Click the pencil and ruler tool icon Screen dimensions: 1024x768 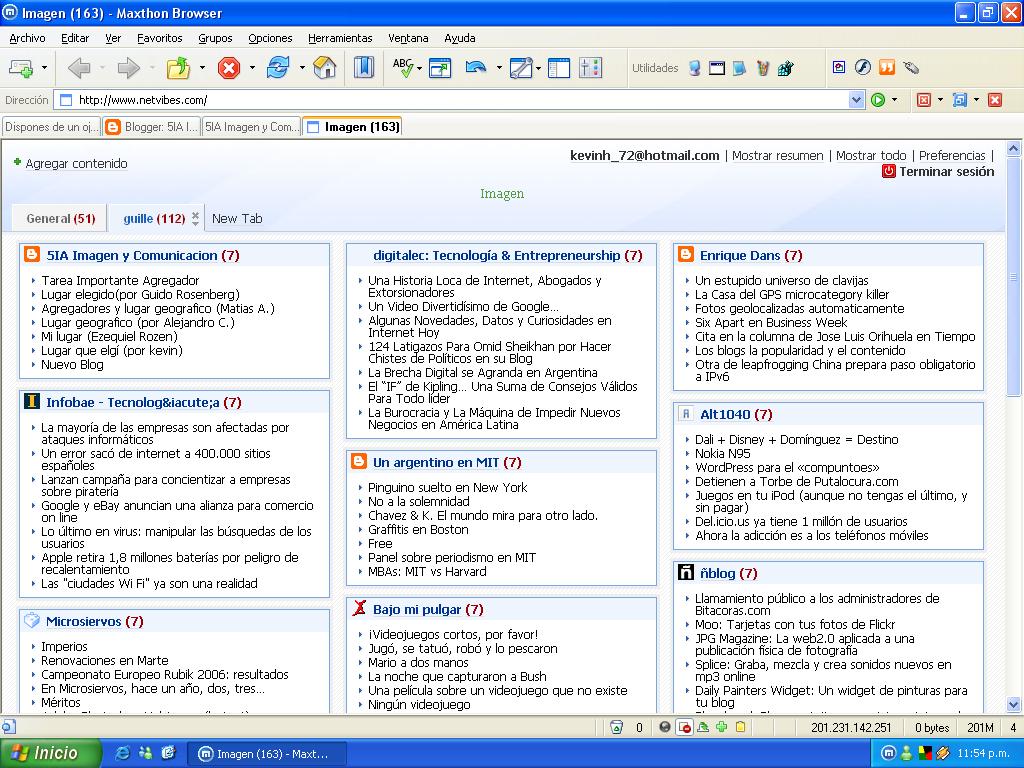[521, 68]
